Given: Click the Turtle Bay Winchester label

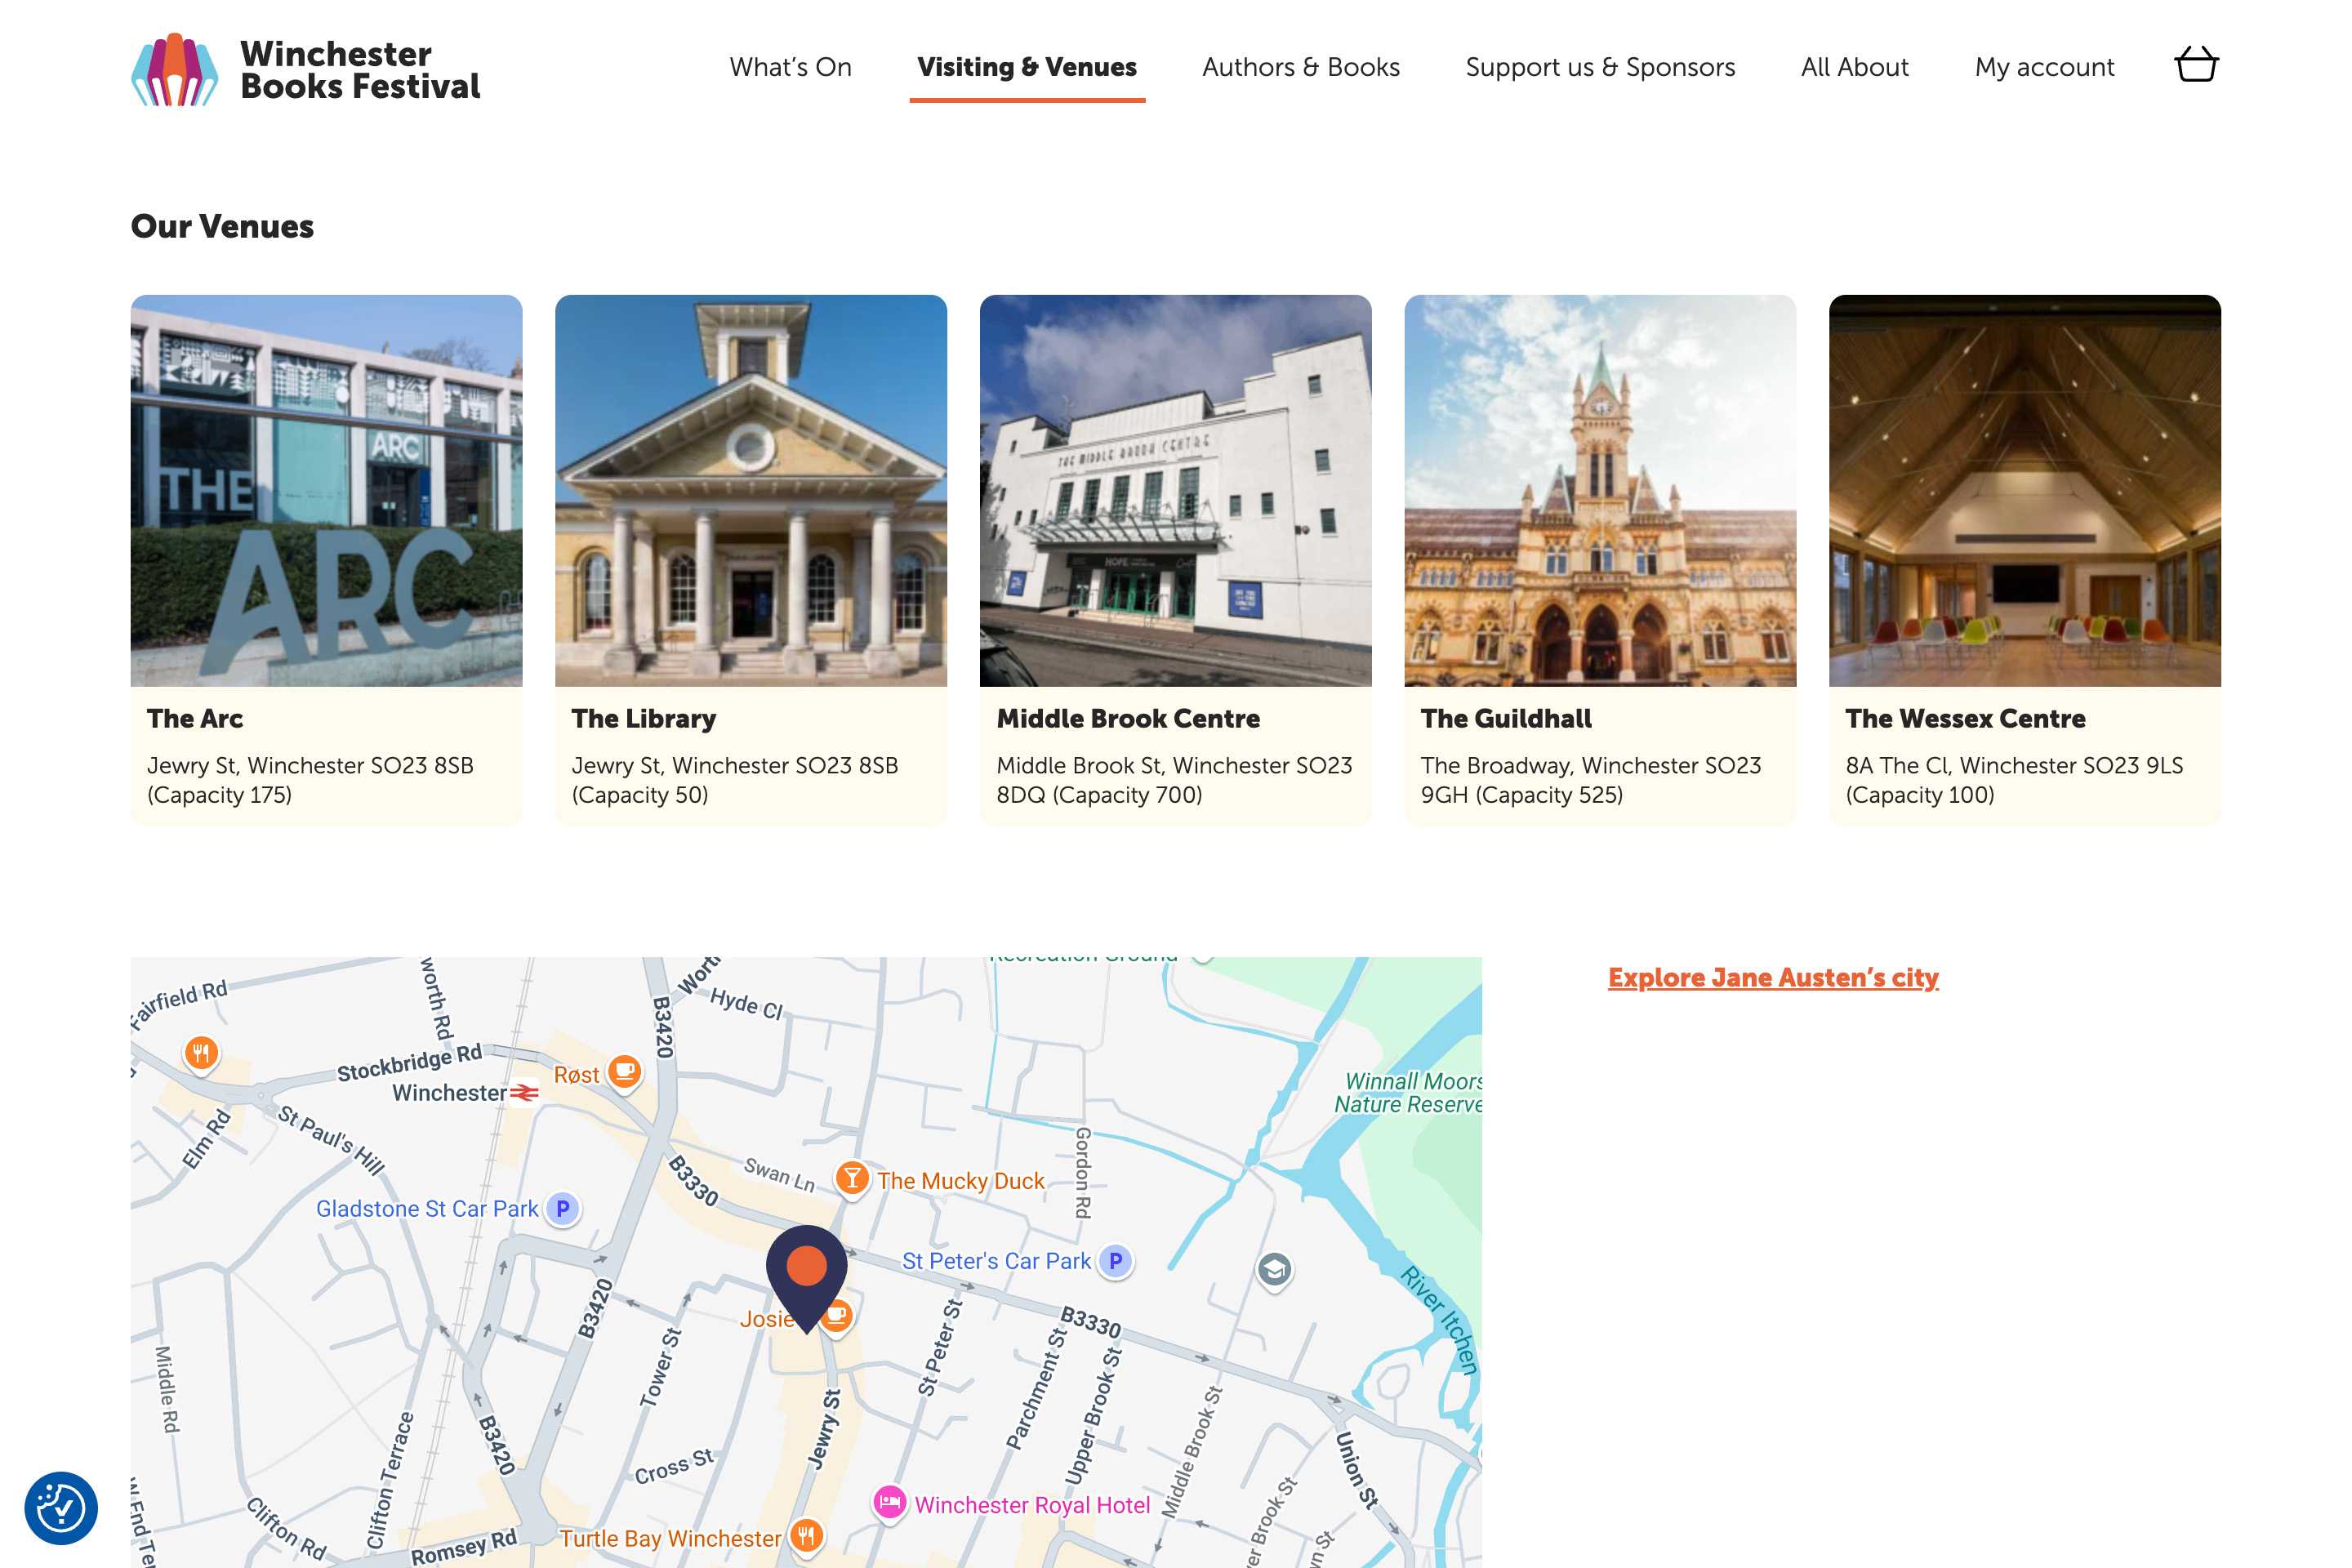Looking at the screenshot, I should pos(670,1538).
